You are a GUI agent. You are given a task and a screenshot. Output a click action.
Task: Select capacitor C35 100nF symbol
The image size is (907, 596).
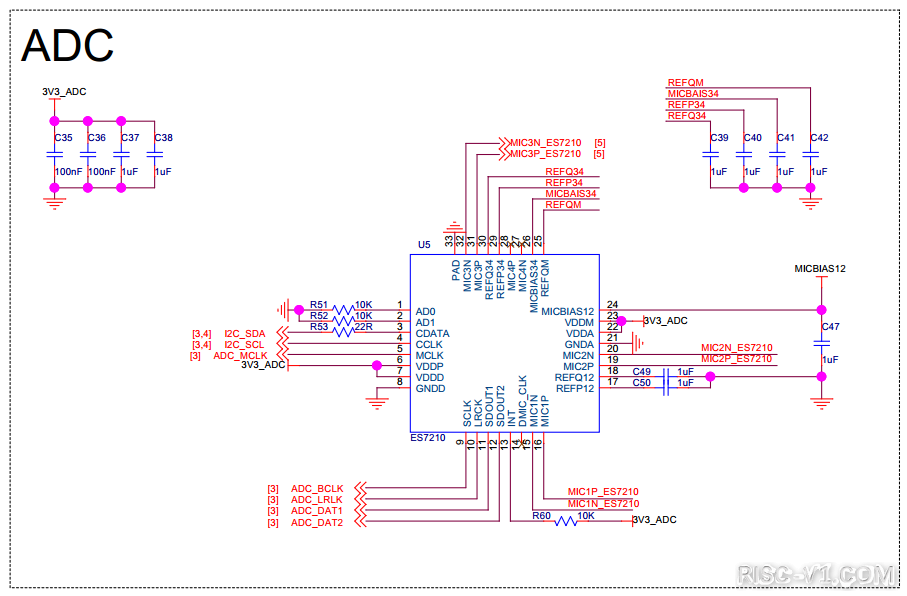[55, 154]
